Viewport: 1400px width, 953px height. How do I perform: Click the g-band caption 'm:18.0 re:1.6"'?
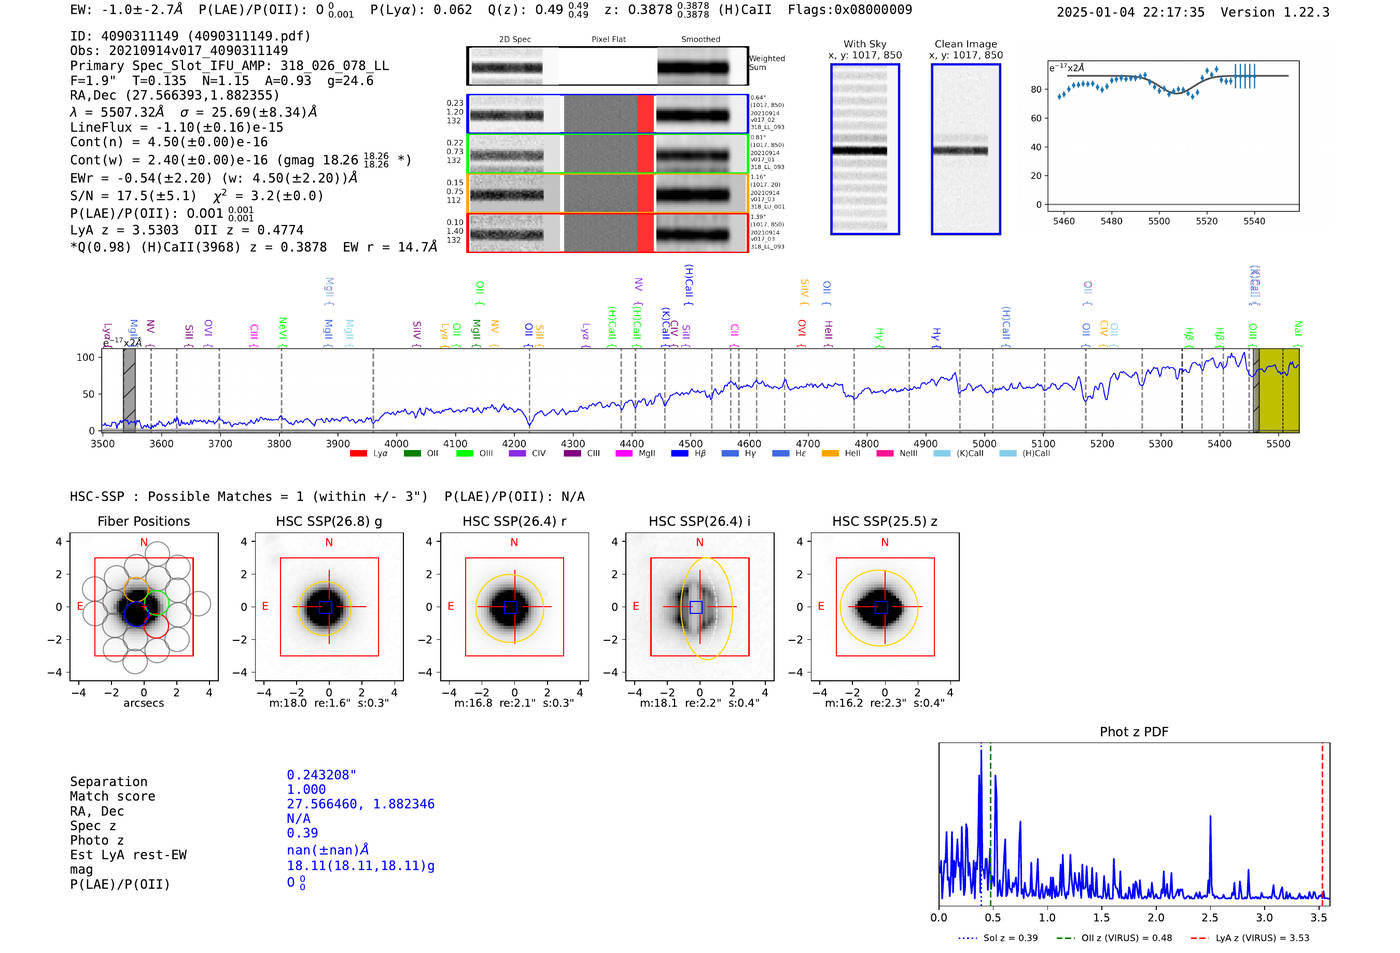coord(329,703)
